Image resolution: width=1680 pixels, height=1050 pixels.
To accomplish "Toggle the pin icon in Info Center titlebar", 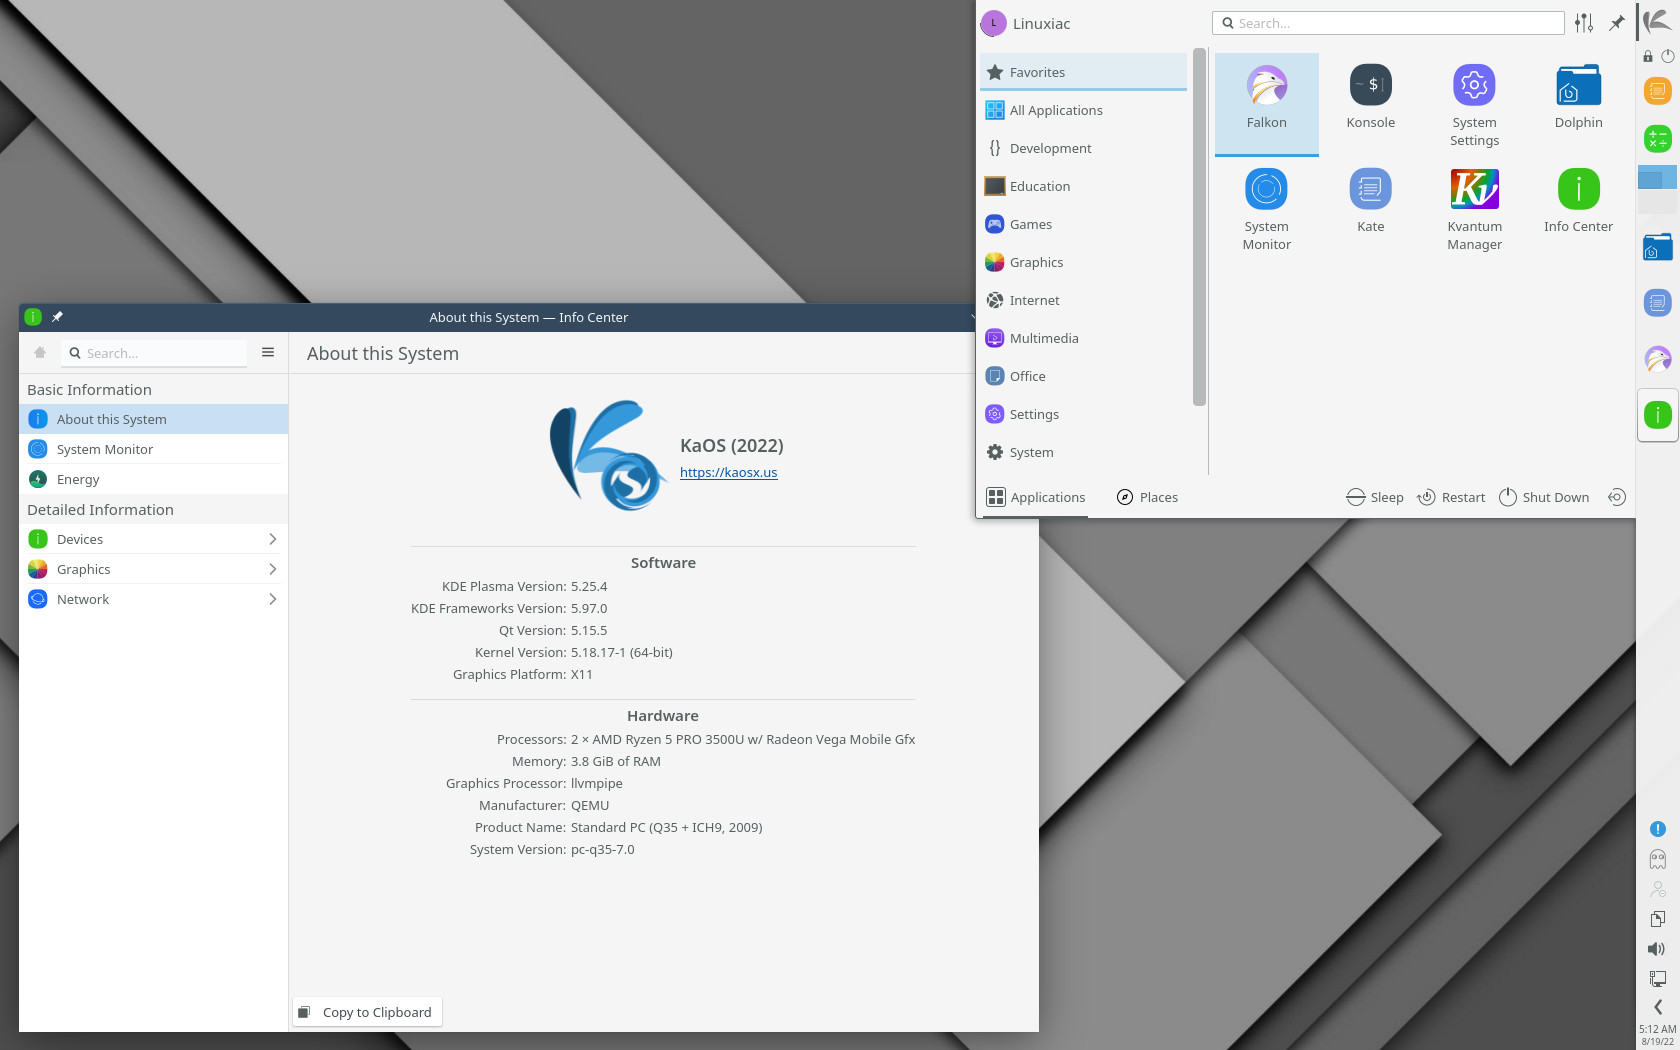I will (57, 317).
